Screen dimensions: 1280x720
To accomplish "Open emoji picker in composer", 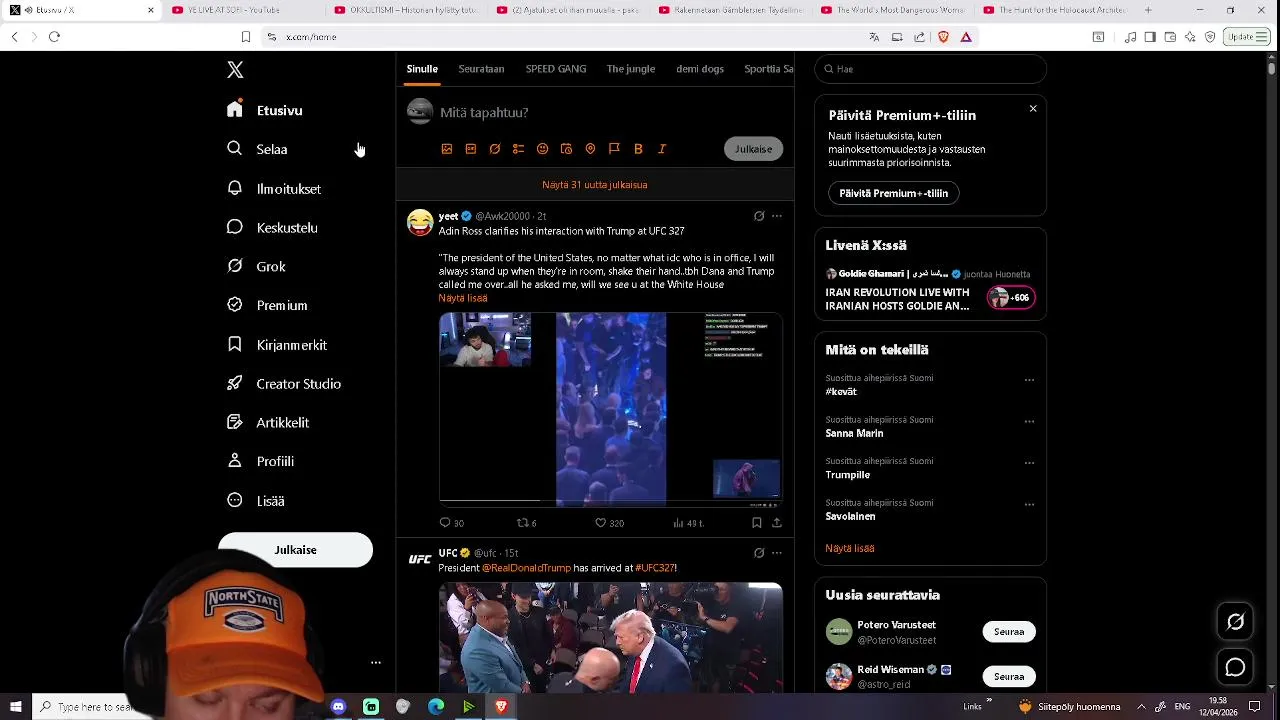I will pyautogui.click(x=542, y=149).
